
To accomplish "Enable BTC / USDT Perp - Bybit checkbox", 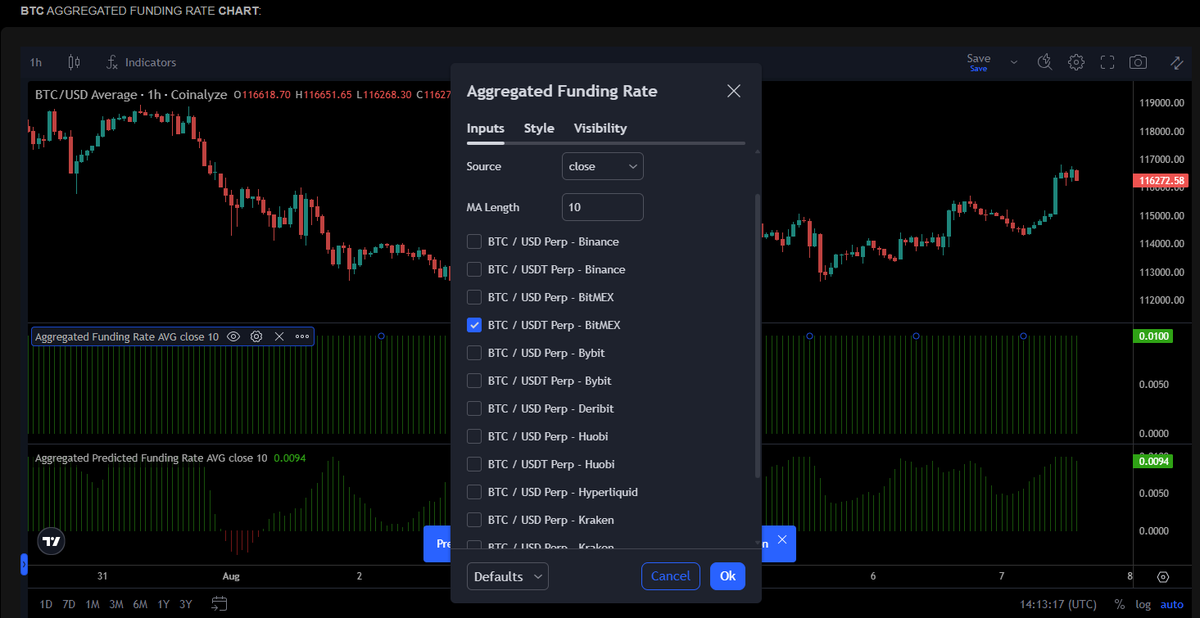I will [474, 381].
